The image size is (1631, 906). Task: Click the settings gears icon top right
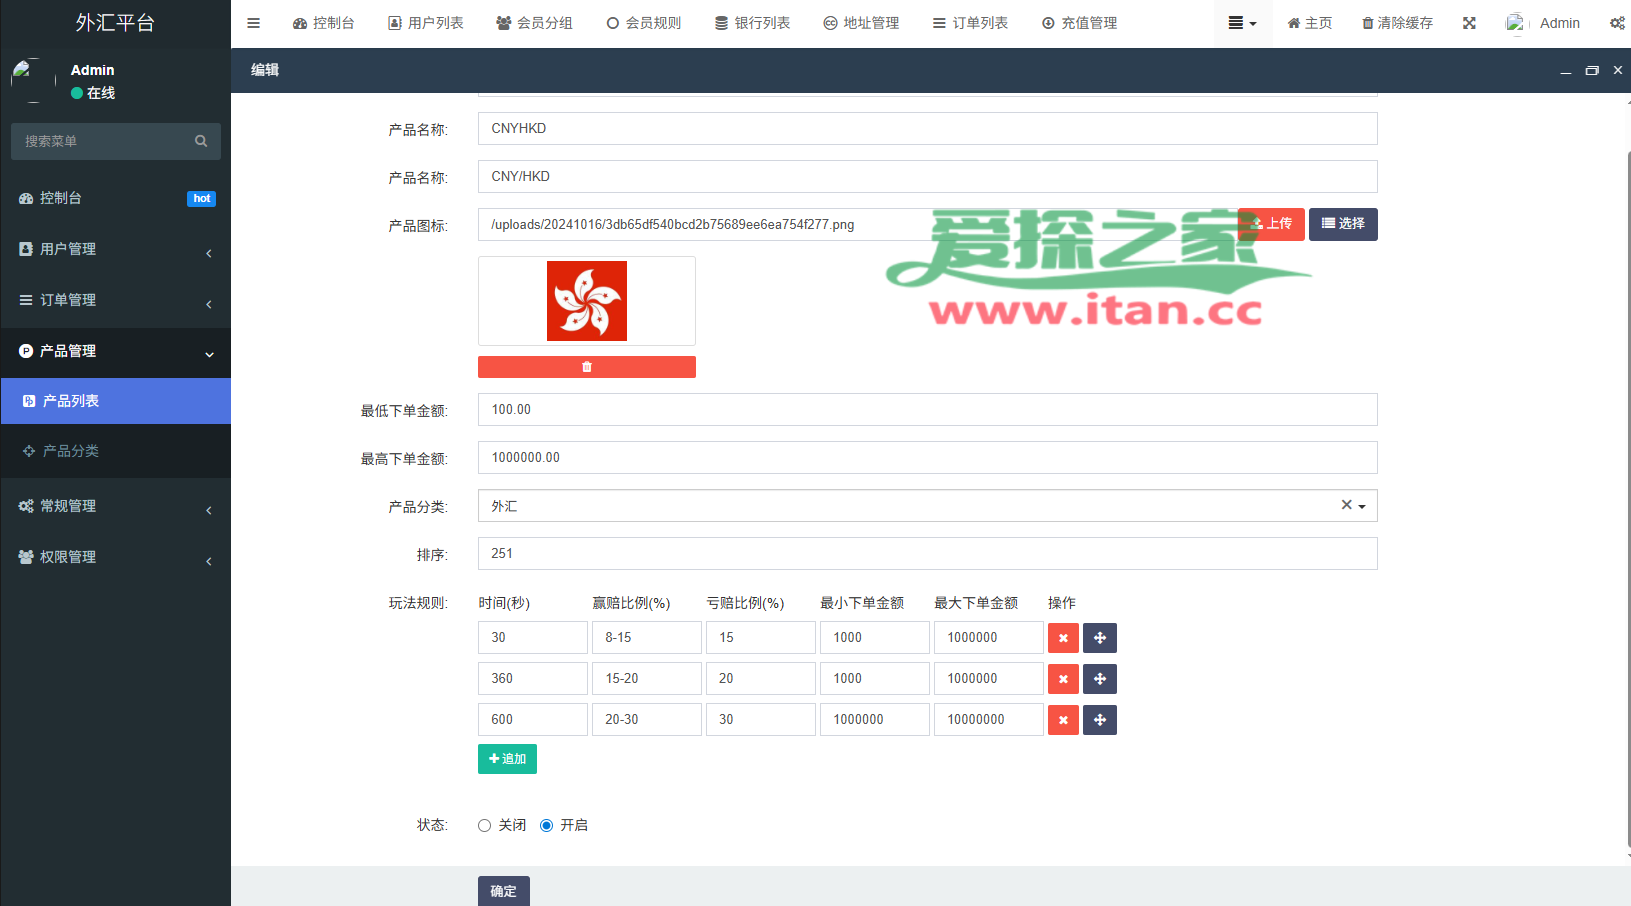[x=1616, y=23]
